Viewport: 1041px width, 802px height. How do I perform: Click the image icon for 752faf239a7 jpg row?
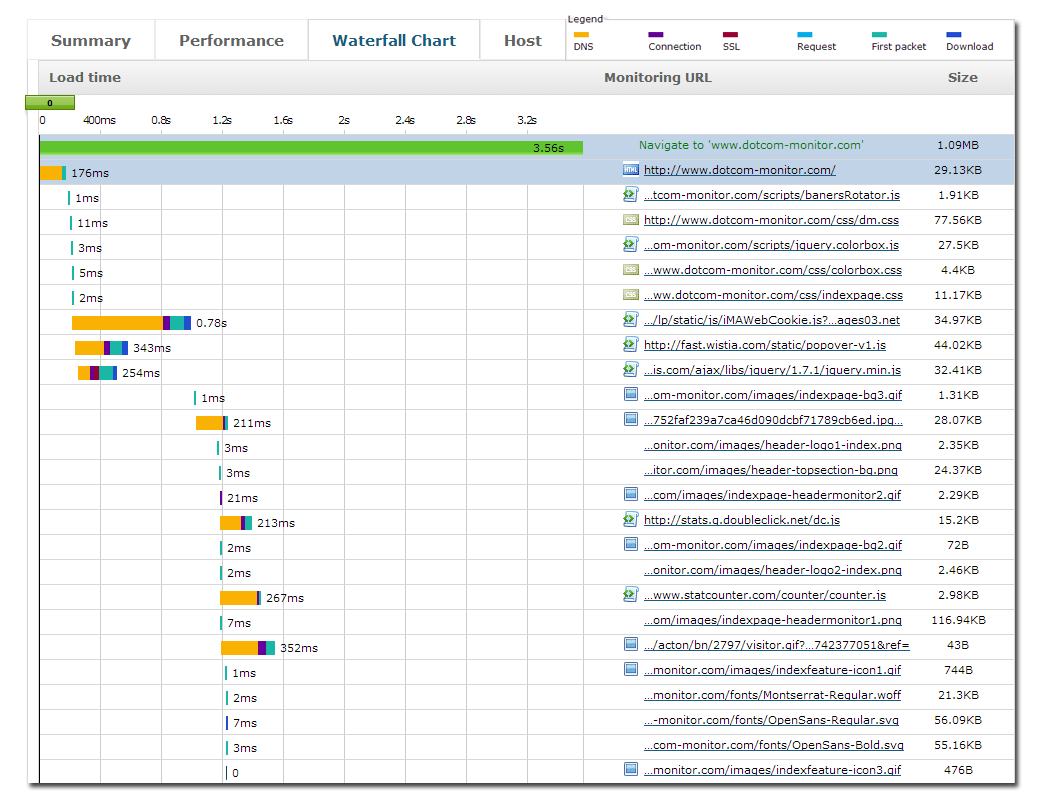(631, 419)
